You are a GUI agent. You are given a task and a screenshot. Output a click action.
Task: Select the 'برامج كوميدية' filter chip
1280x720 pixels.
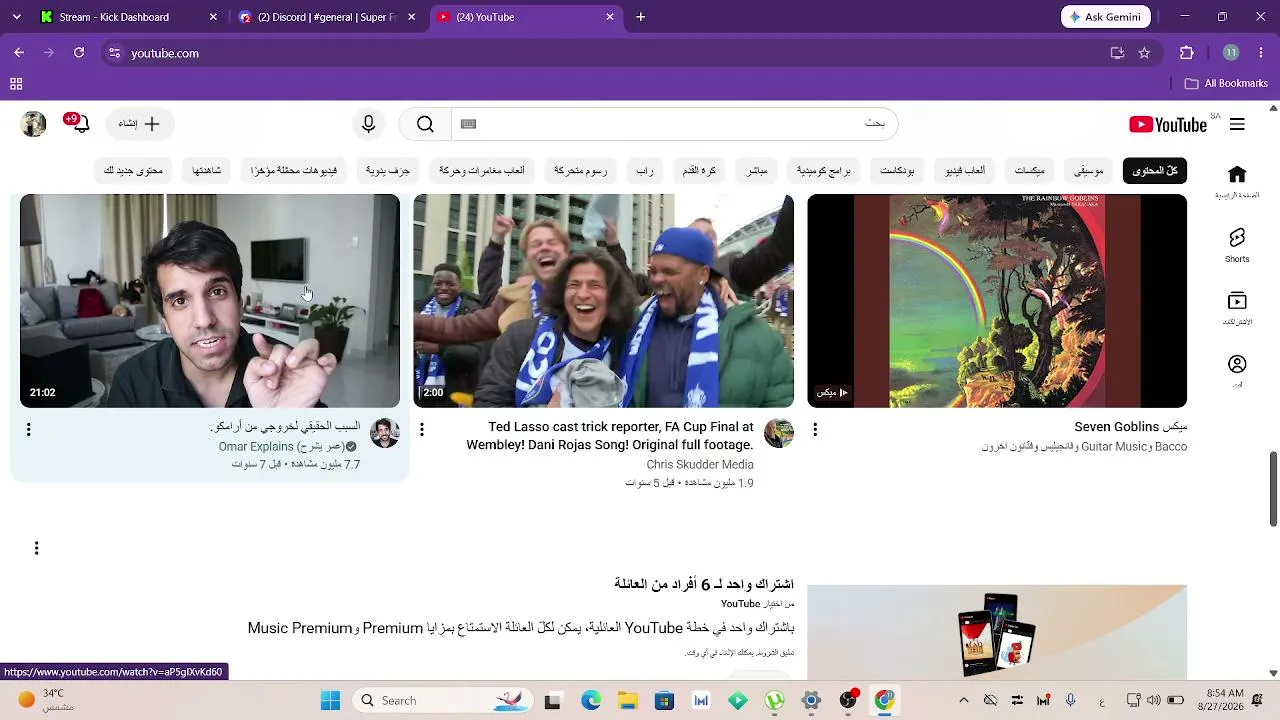(823, 170)
